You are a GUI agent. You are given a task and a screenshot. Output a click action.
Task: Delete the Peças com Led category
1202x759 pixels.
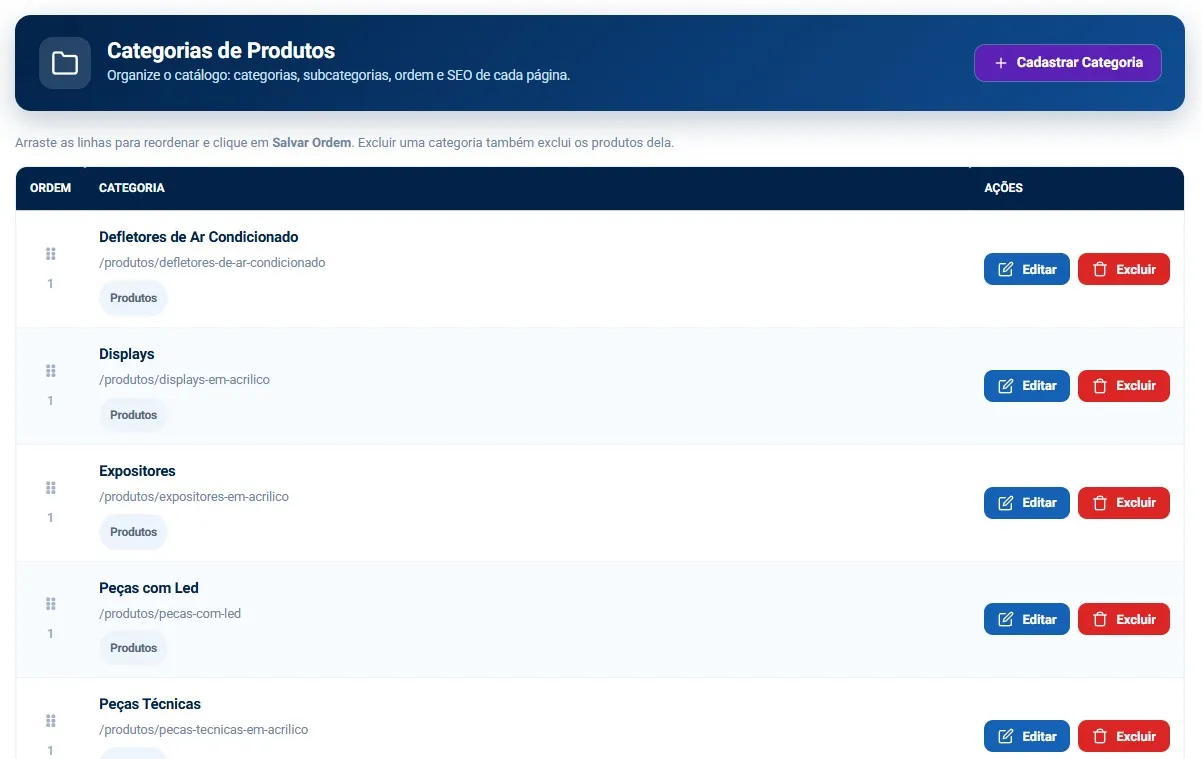coord(1124,619)
